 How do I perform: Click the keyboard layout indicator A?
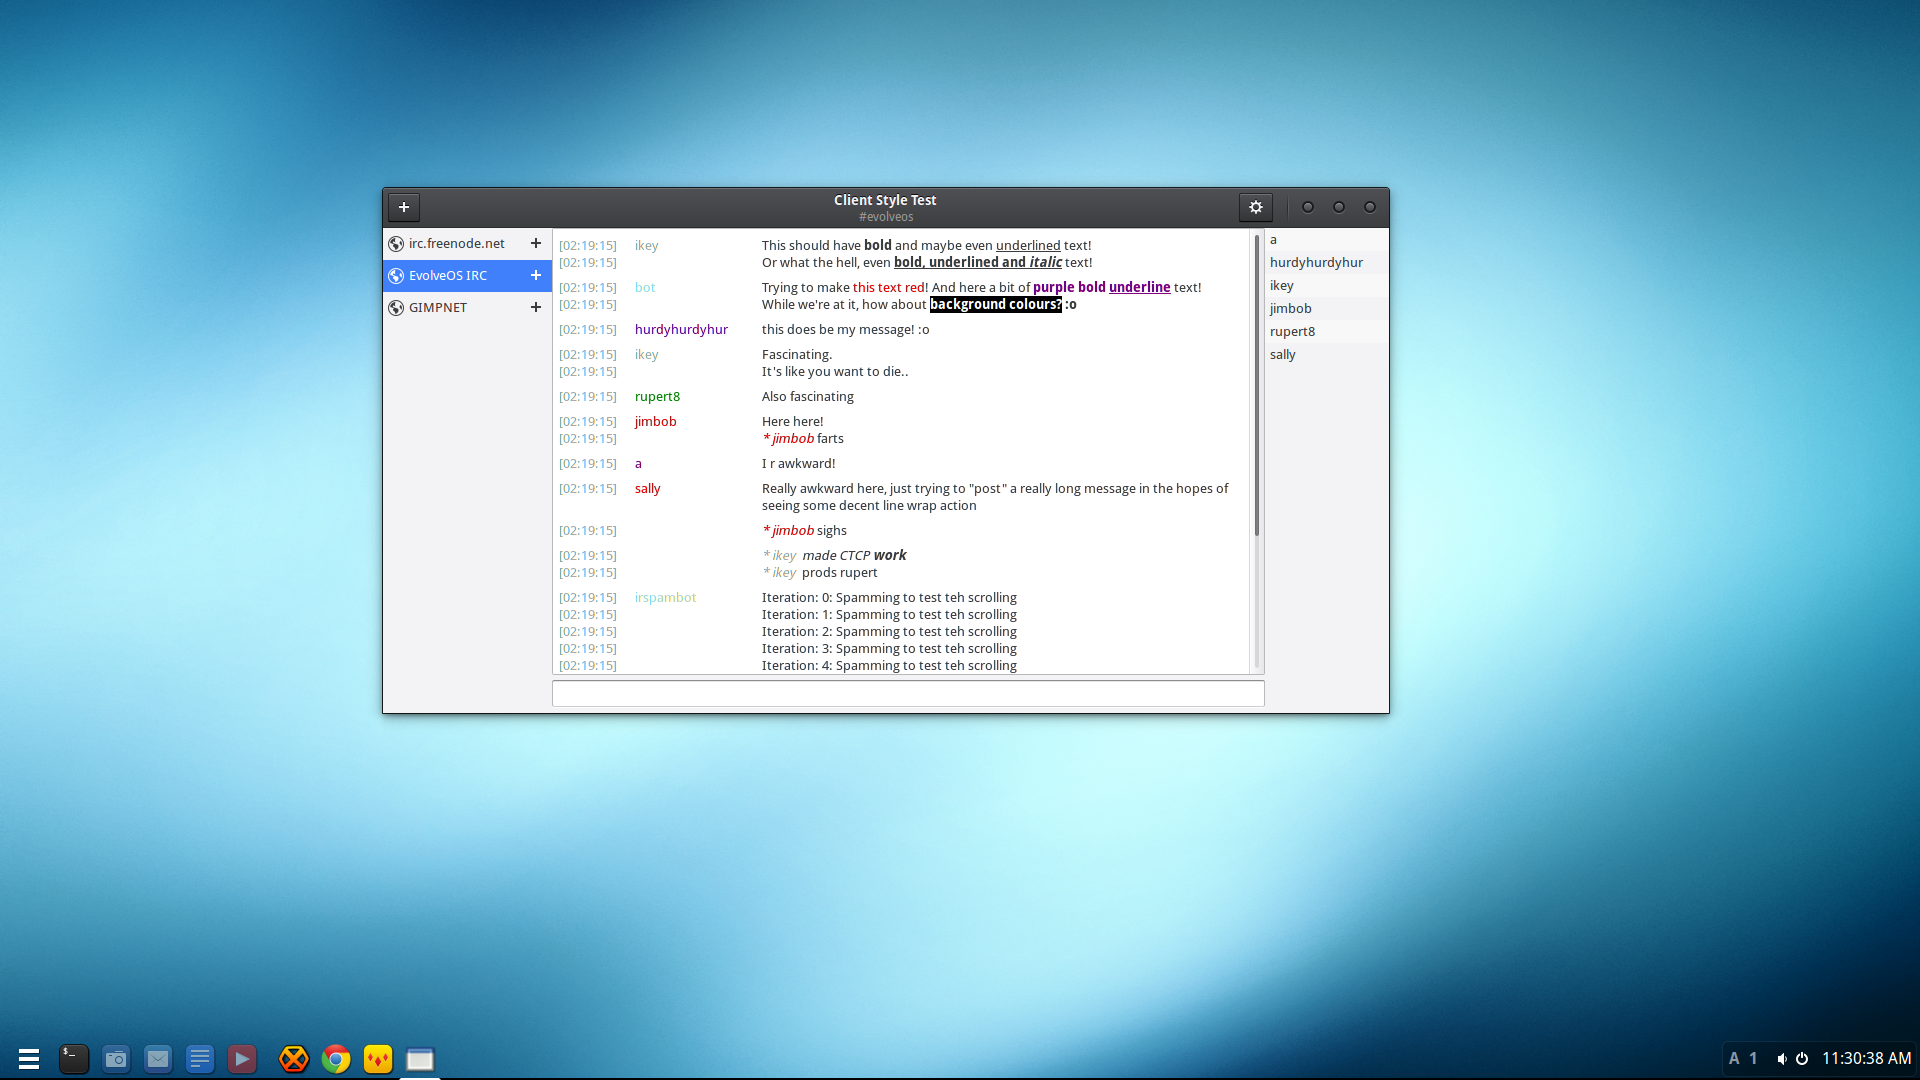click(1734, 1059)
